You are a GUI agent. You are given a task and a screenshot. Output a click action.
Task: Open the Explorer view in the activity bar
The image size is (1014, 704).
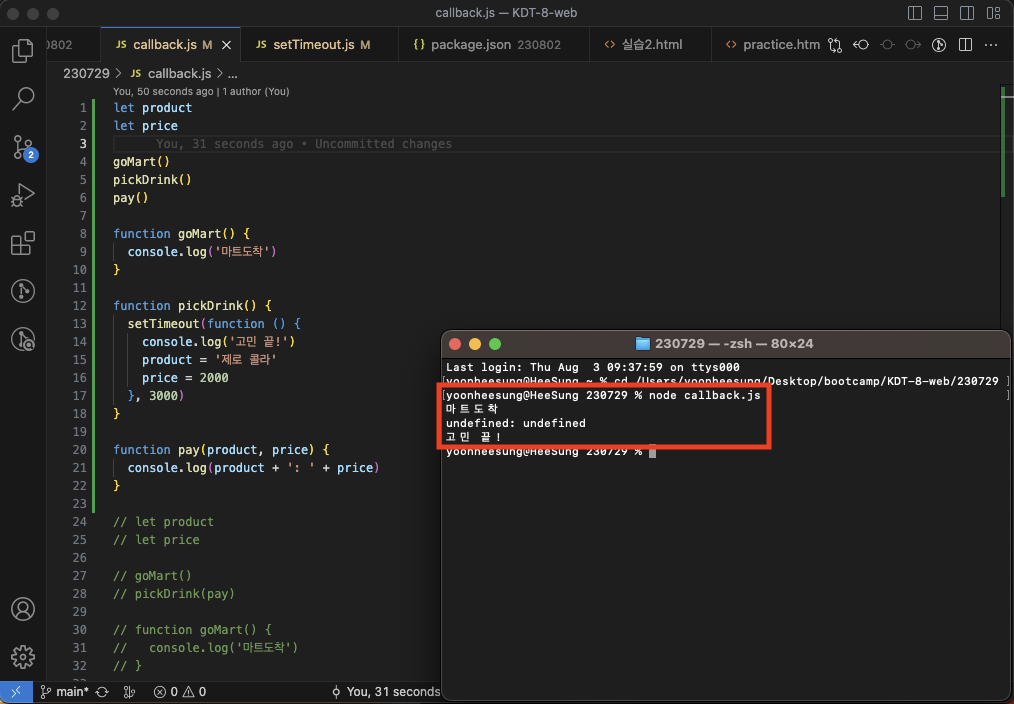(23, 50)
